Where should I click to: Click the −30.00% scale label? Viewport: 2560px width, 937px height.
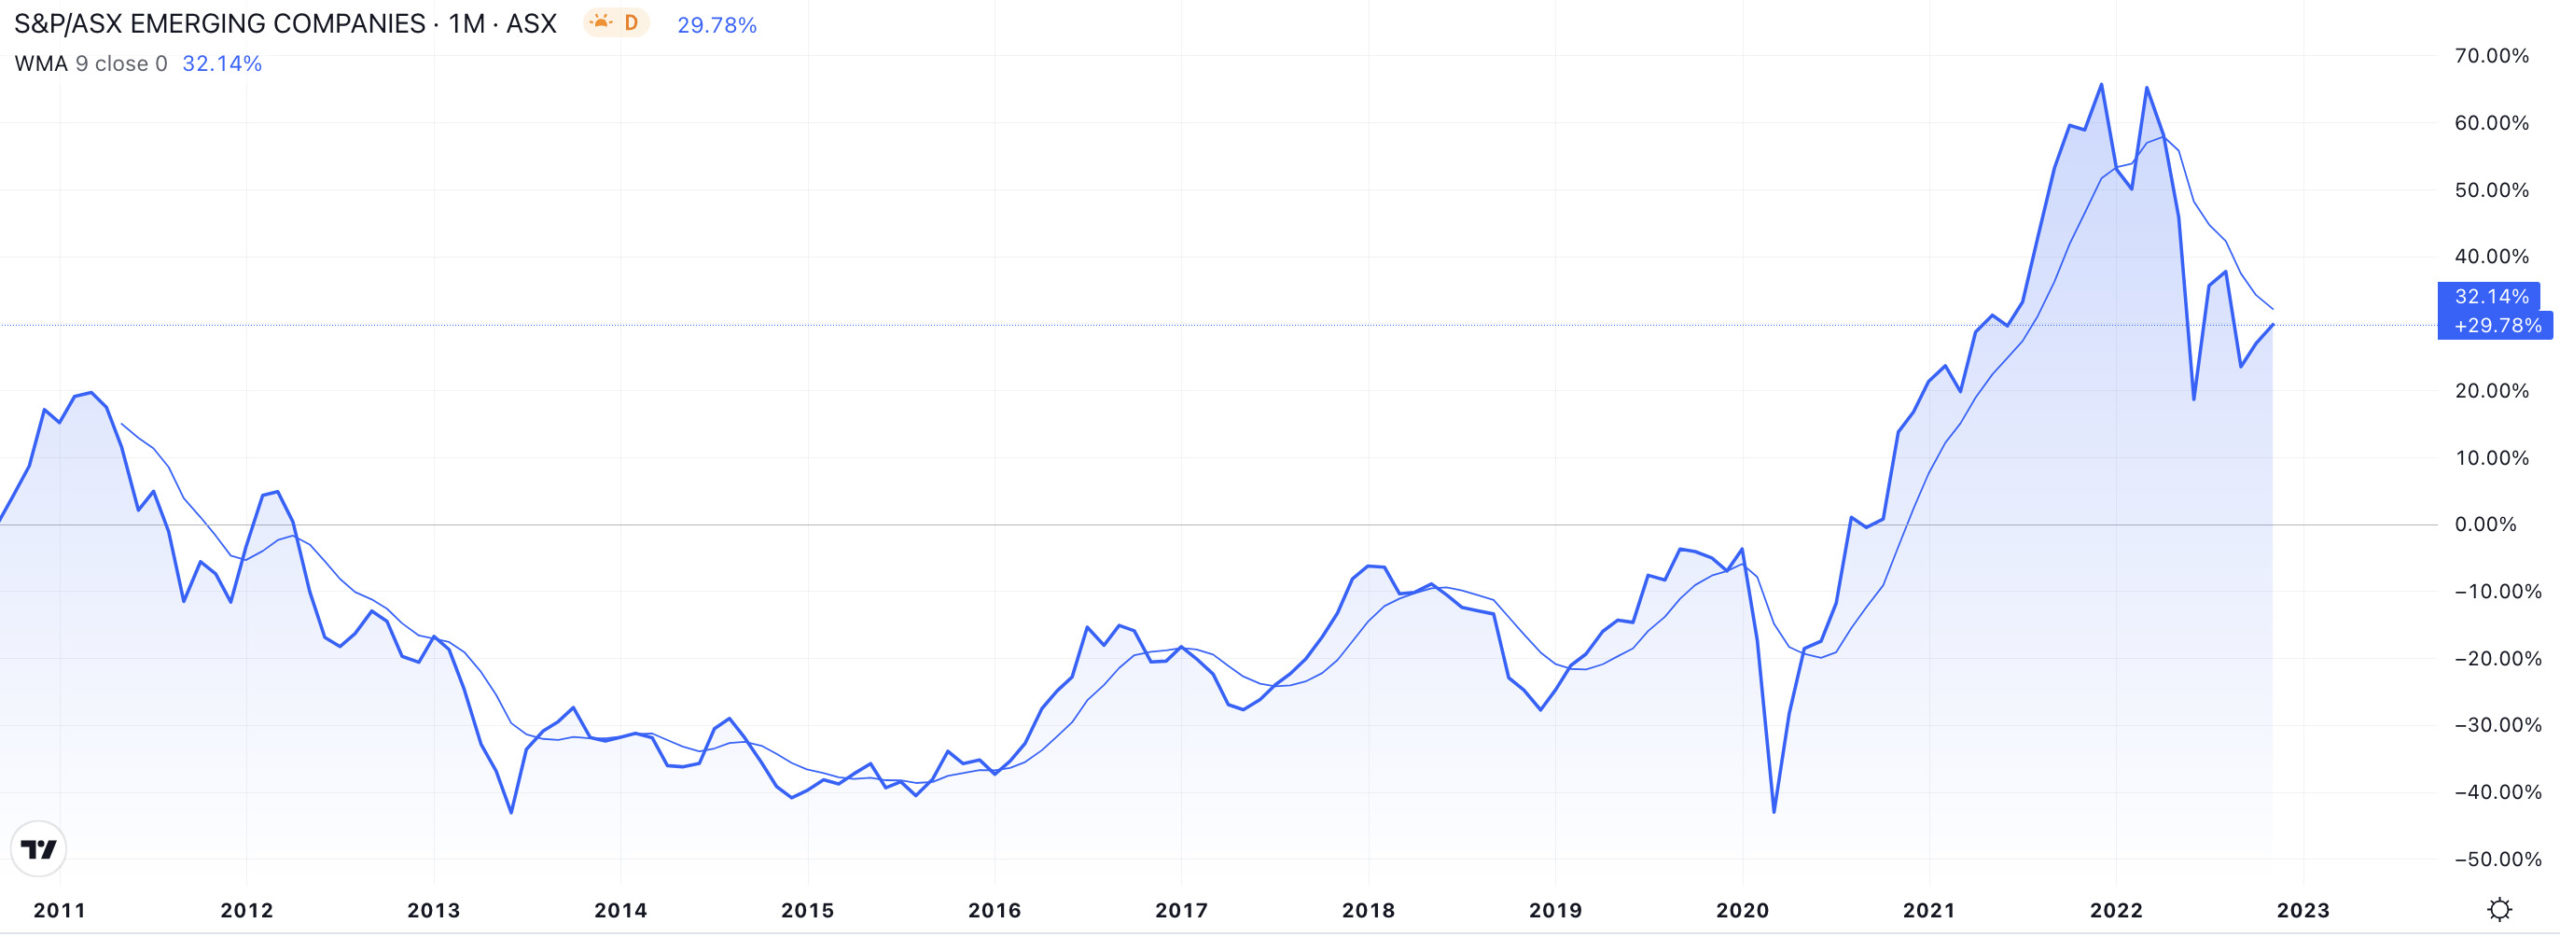point(2498,725)
